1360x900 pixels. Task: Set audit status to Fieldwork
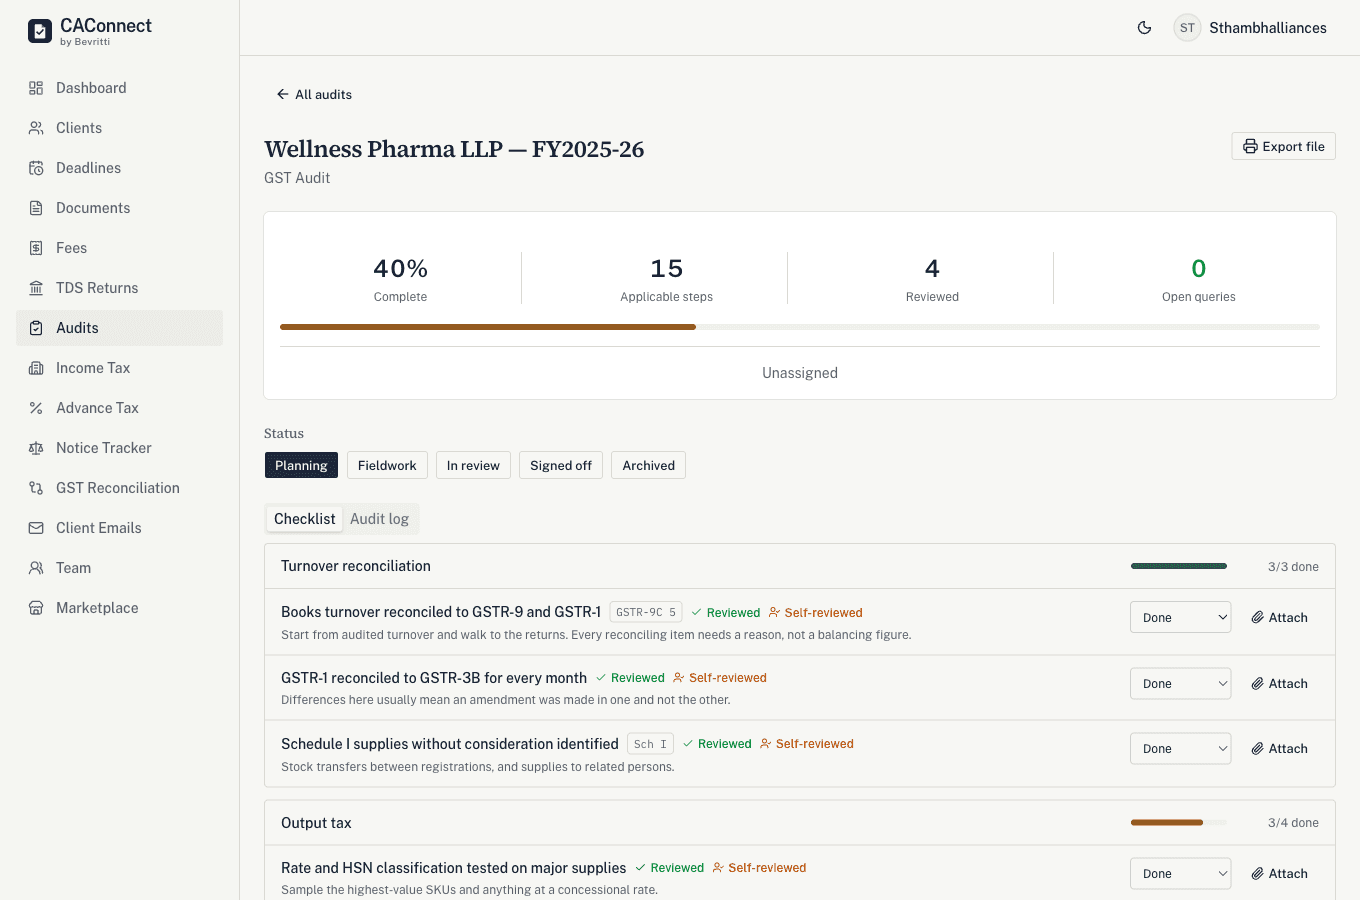[387, 465]
